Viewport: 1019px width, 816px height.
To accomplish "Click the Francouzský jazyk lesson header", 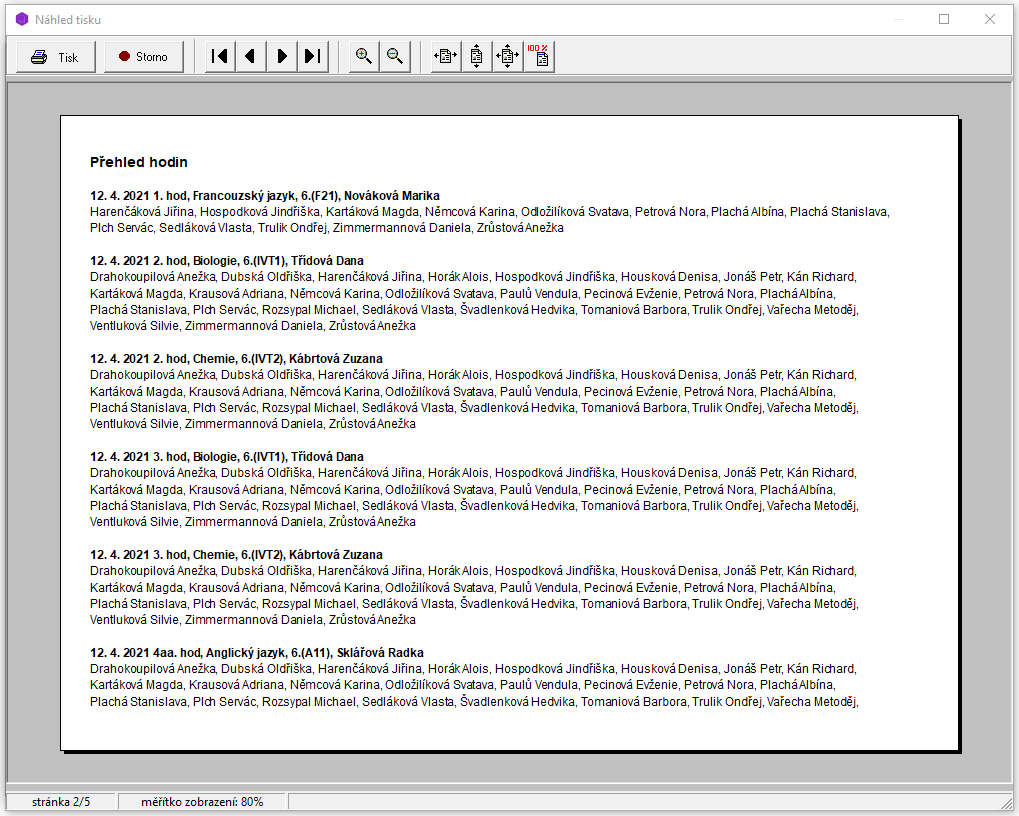I will click(265, 196).
